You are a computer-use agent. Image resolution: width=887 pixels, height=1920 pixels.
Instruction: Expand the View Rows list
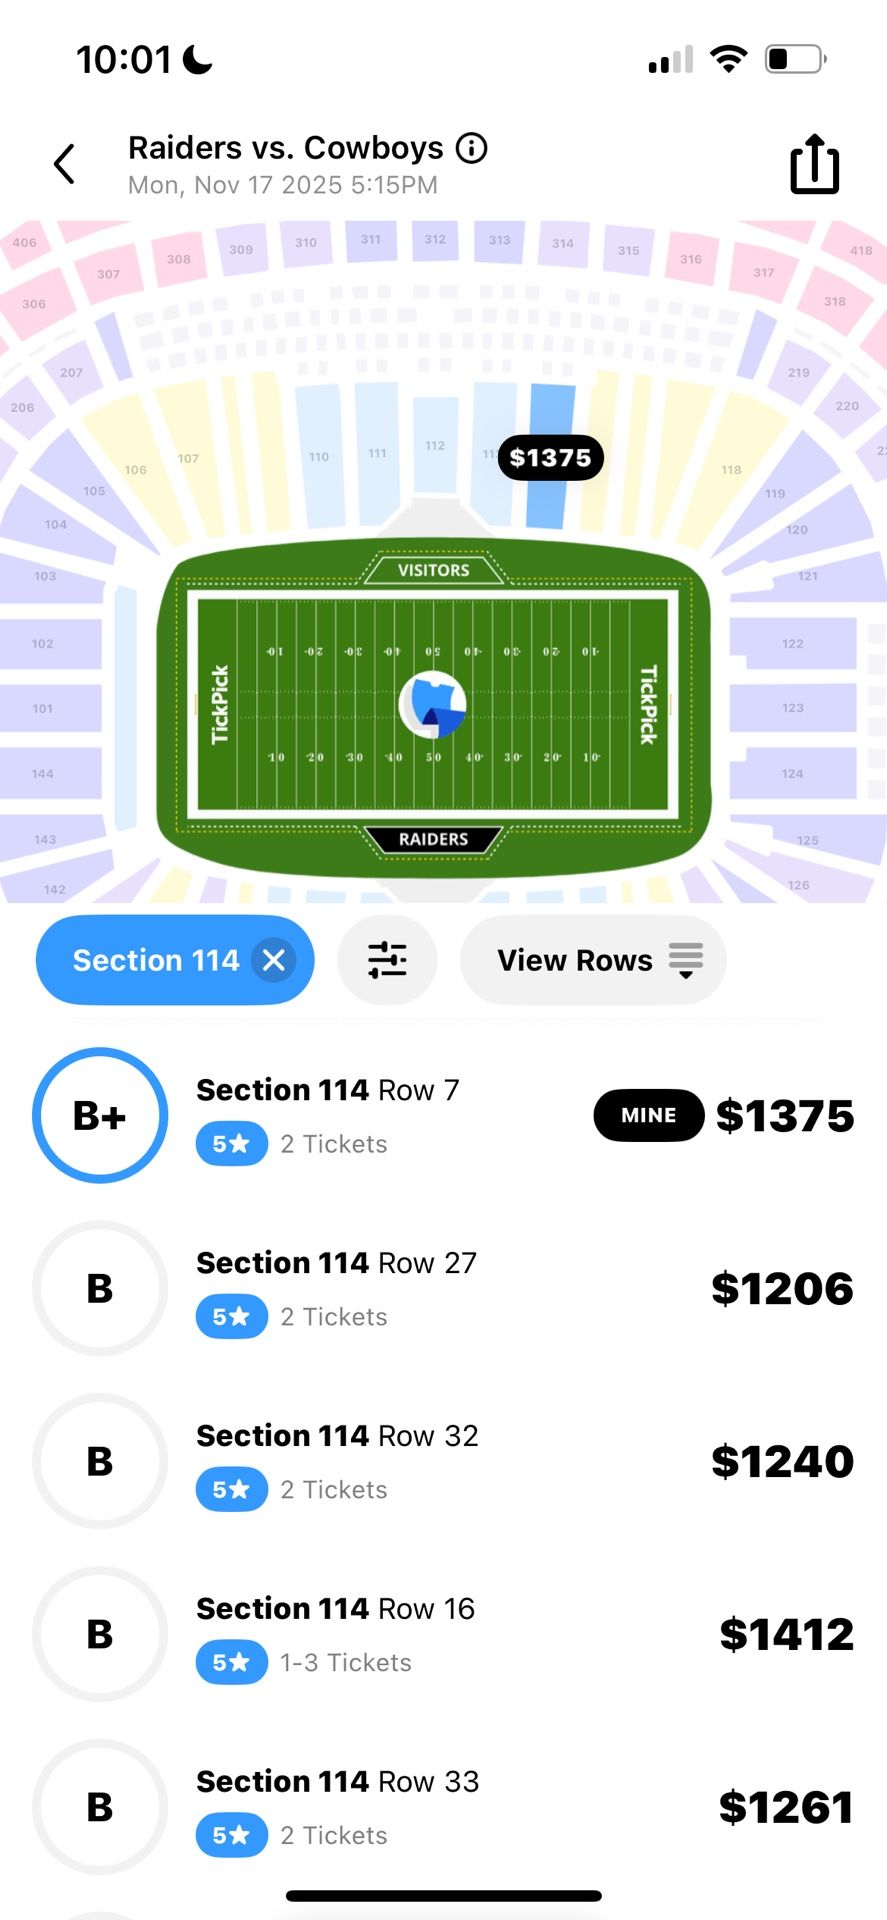coord(593,960)
